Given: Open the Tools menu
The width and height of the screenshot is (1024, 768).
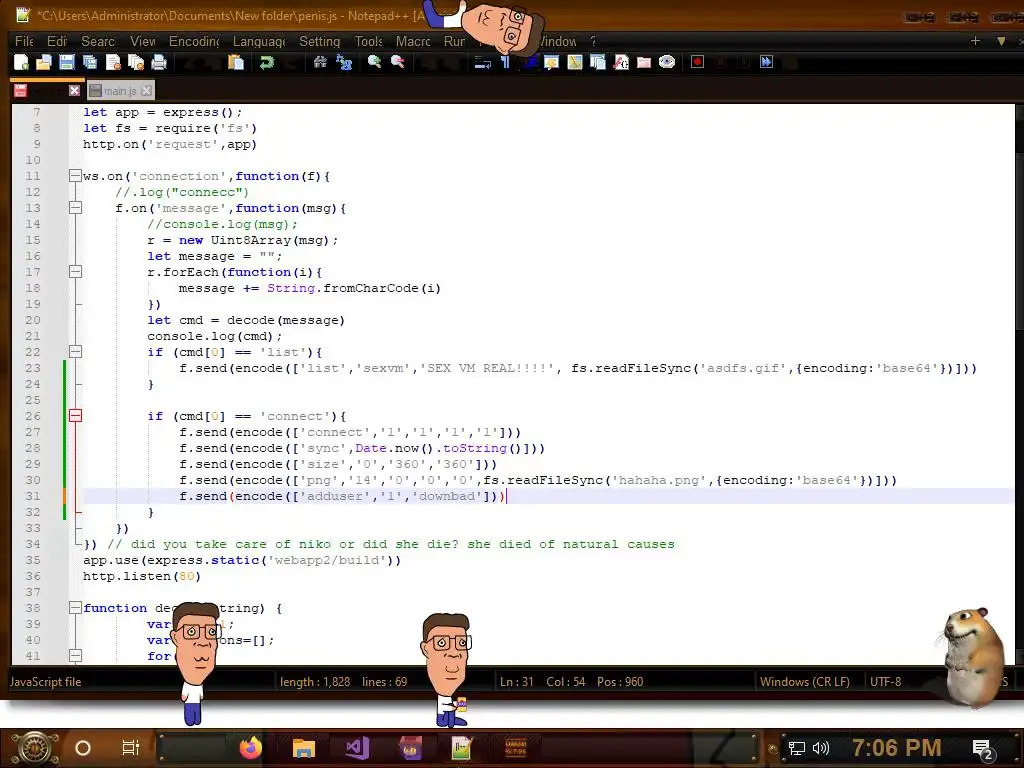Looking at the screenshot, I should 368,41.
